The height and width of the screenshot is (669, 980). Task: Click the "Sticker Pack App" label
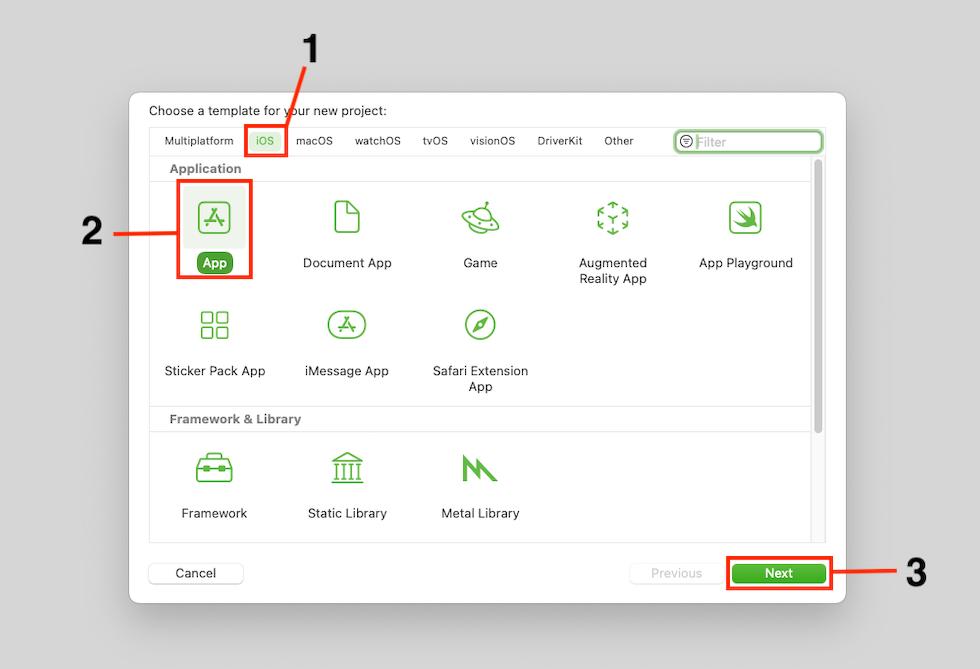[215, 371]
